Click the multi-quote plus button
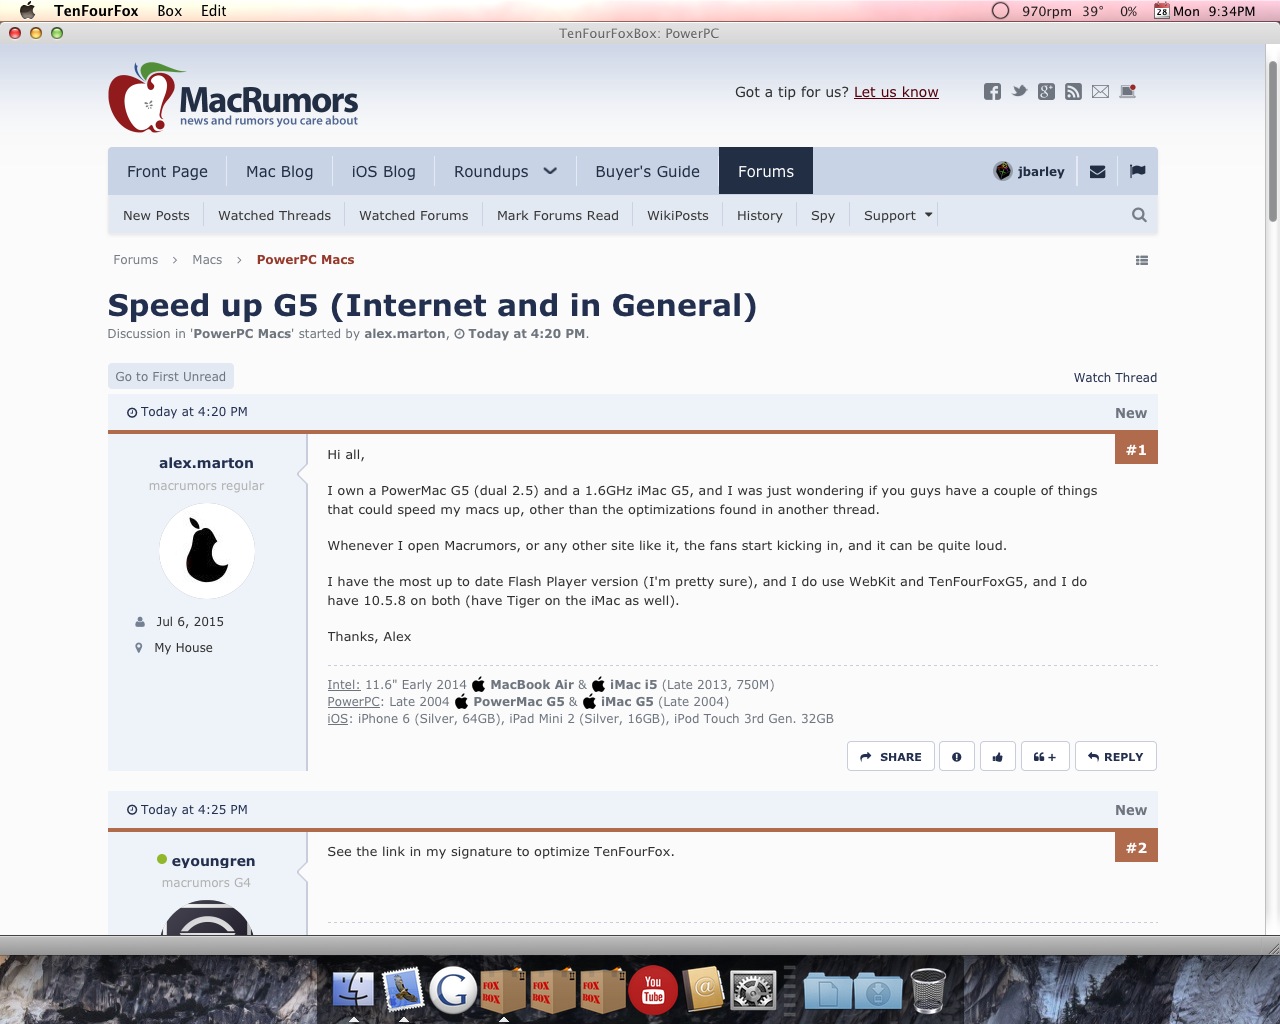 tap(1045, 757)
